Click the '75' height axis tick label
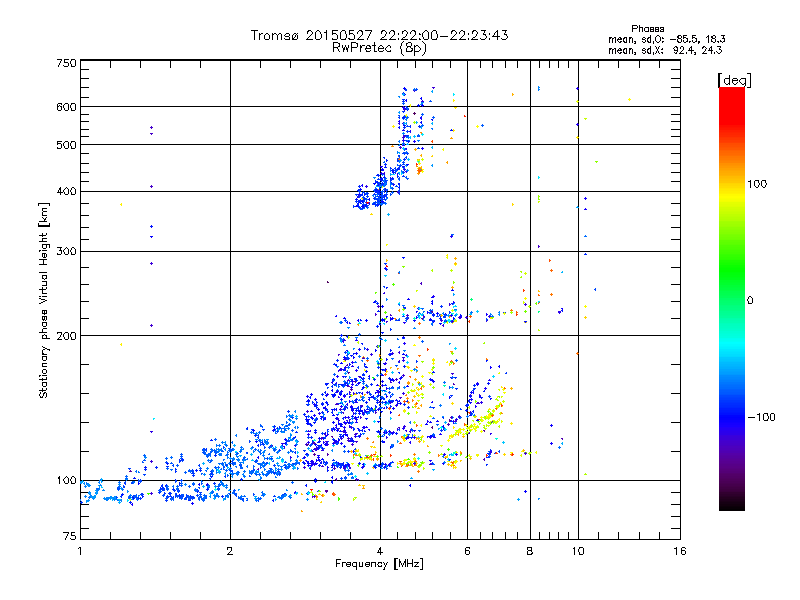 click(x=70, y=536)
